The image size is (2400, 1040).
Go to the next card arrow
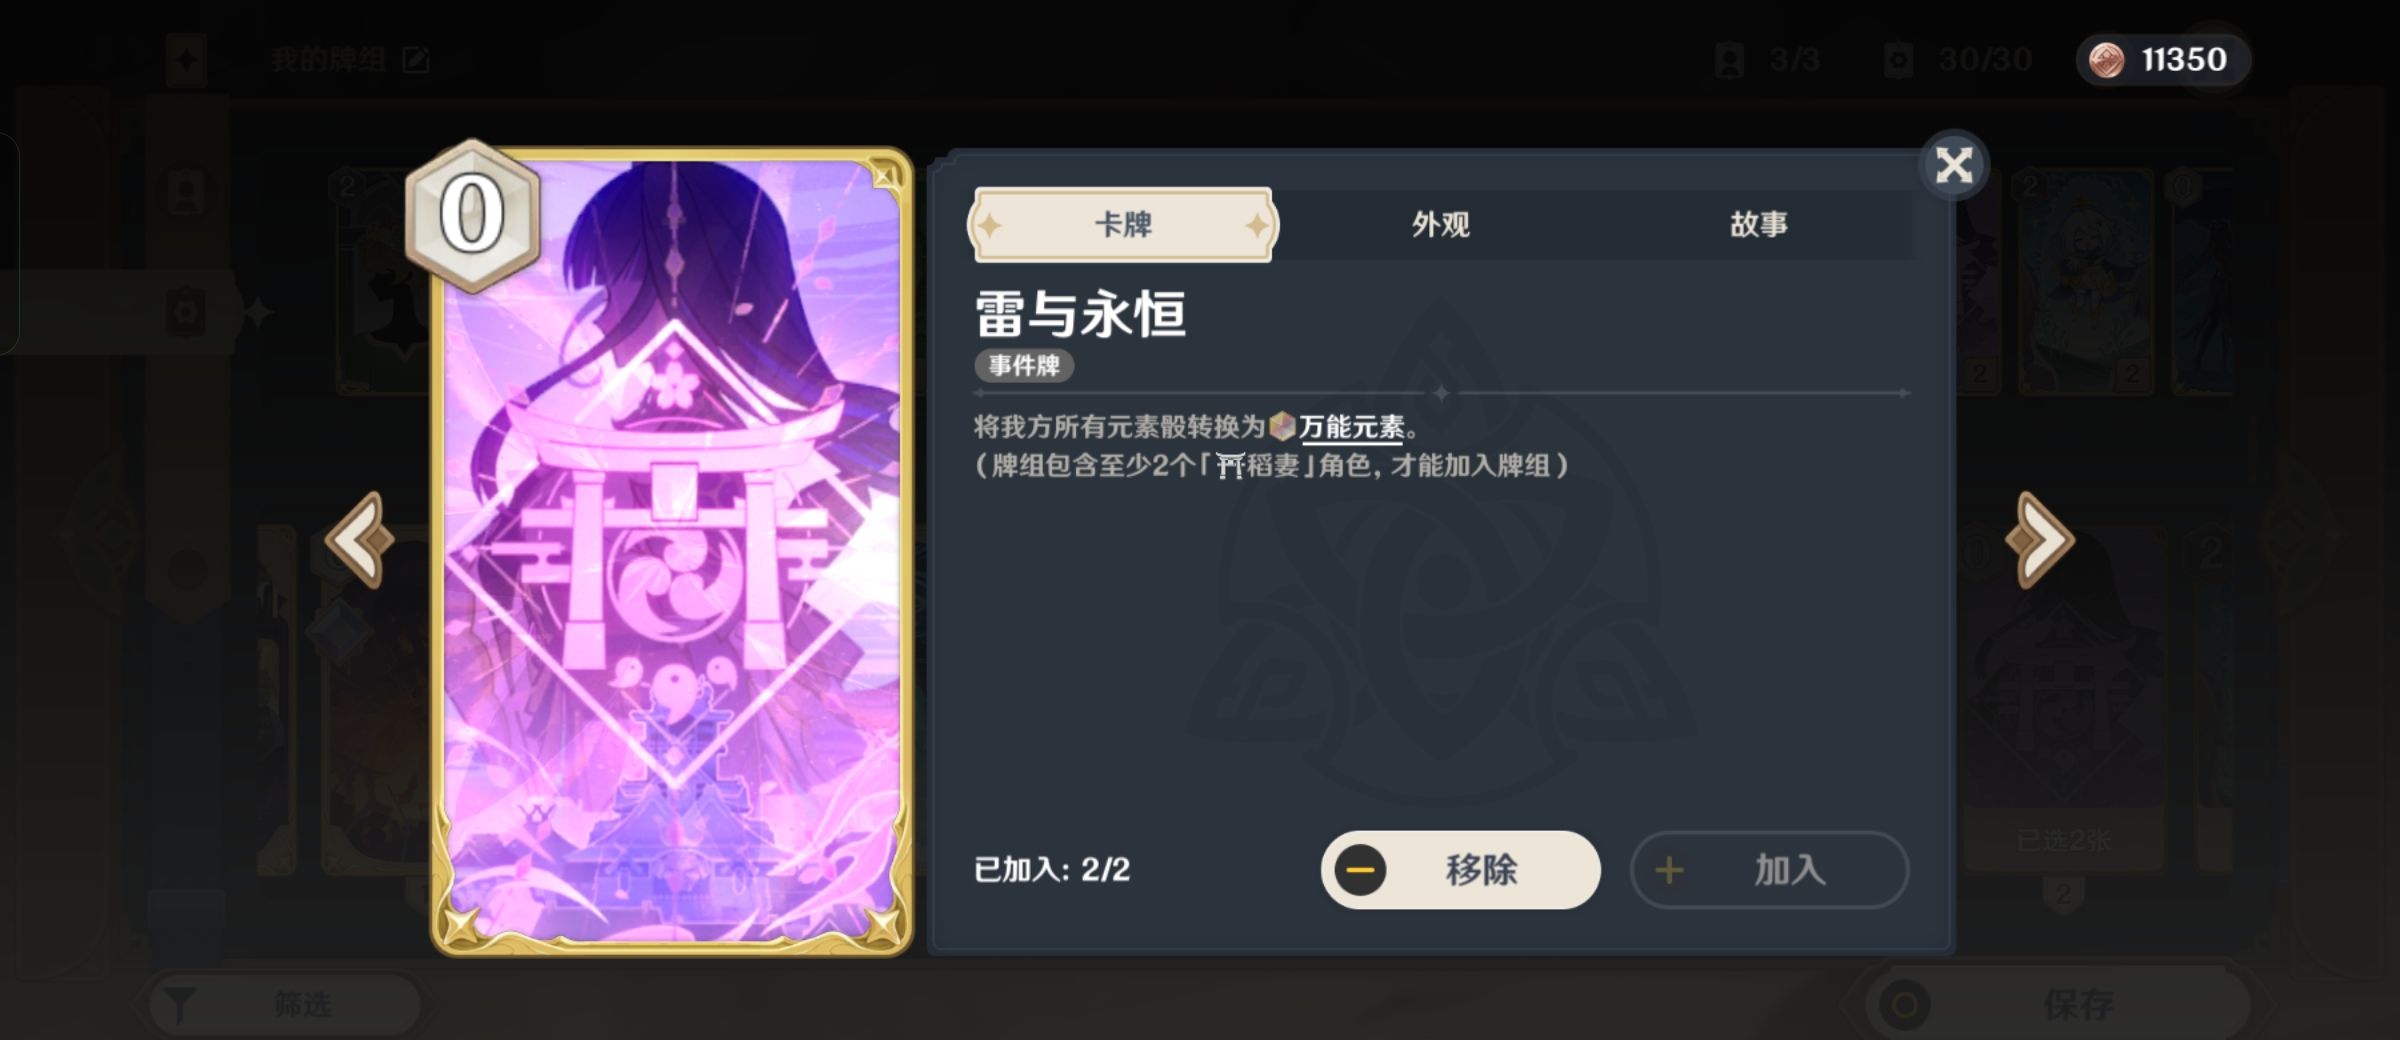click(x=2040, y=540)
